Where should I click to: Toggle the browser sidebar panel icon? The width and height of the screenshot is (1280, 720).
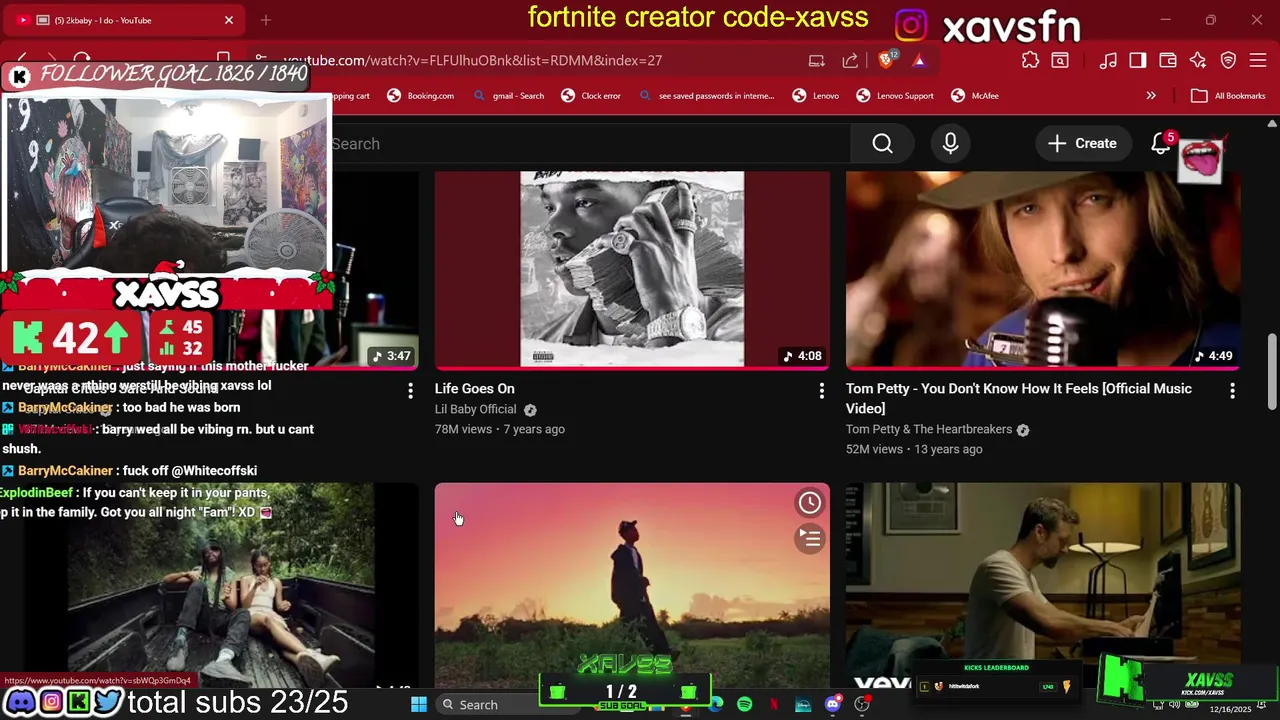click(x=1138, y=60)
